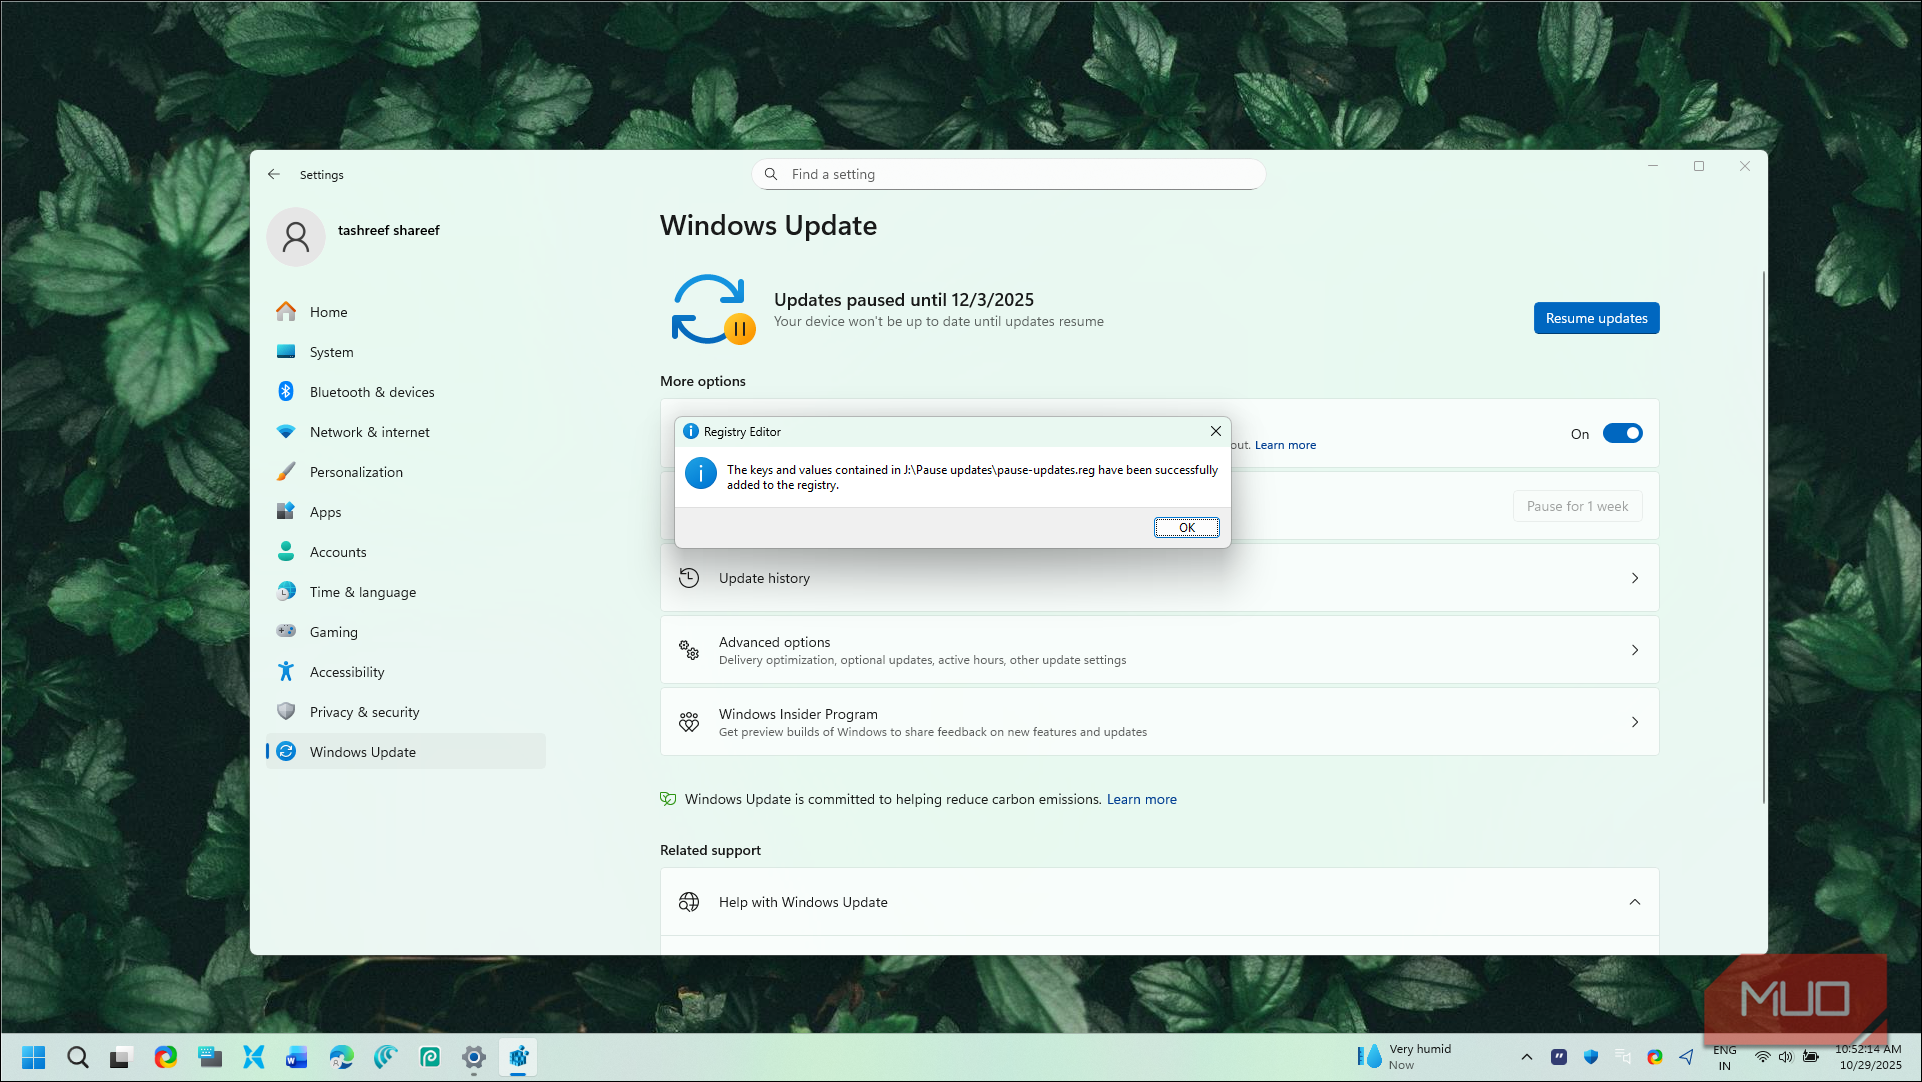Select Network & internet menu item

tap(369, 432)
